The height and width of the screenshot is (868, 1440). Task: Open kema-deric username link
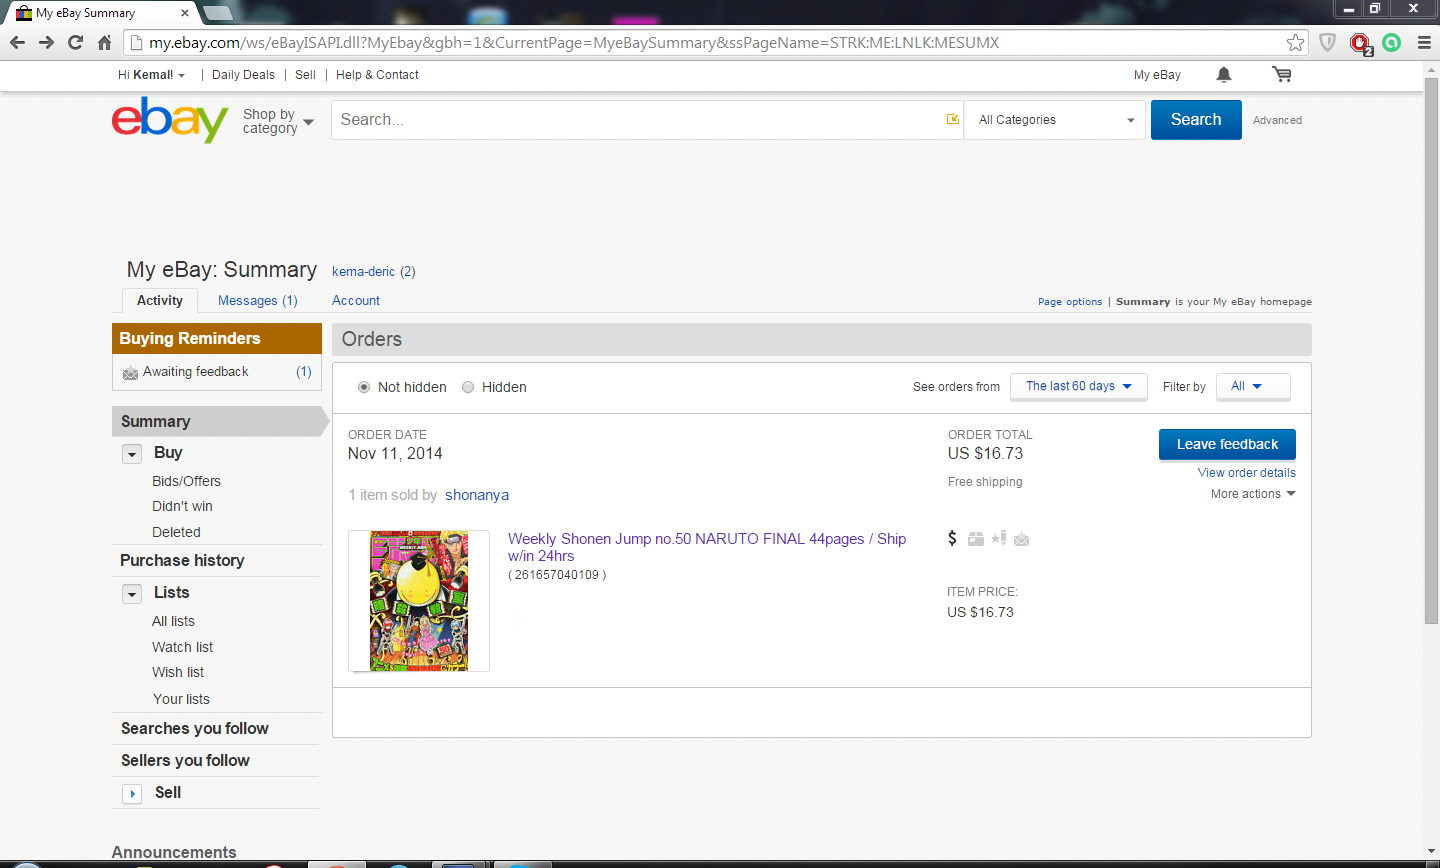click(x=363, y=271)
